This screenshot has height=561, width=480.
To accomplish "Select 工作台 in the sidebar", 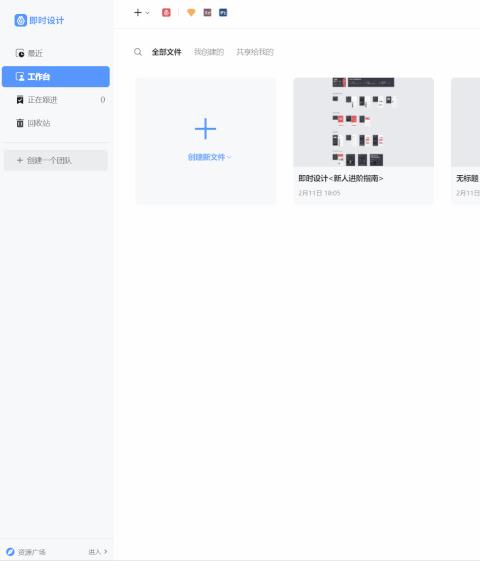I will point(56,77).
